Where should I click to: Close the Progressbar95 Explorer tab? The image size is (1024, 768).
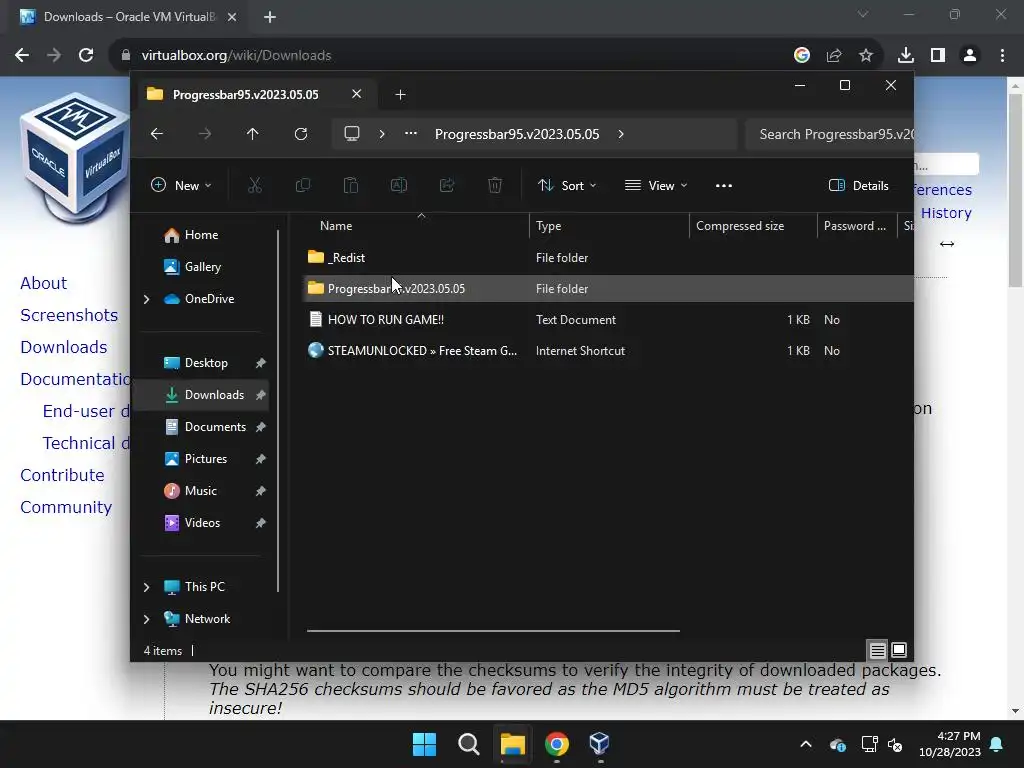tap(357, 94)
